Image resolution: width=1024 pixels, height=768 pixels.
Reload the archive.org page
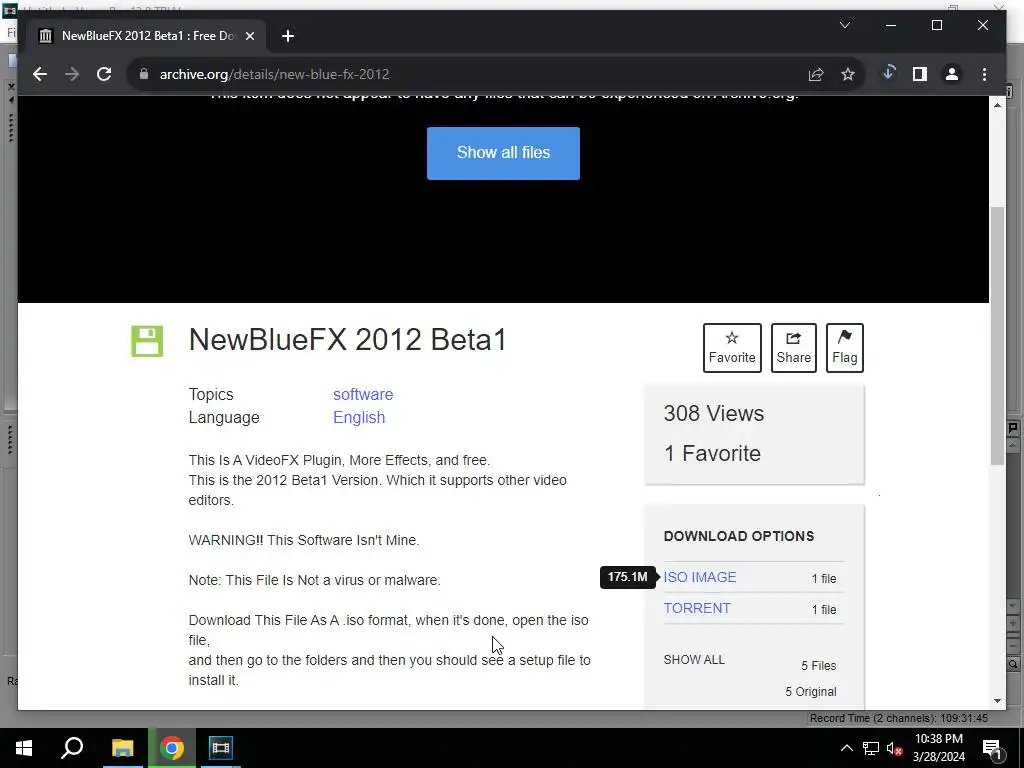(104, 74)
